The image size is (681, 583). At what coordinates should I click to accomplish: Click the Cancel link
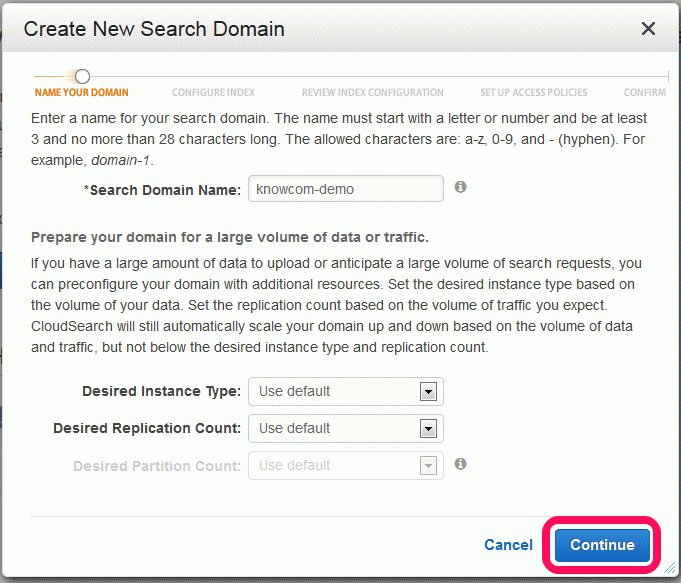pos(508,545)
